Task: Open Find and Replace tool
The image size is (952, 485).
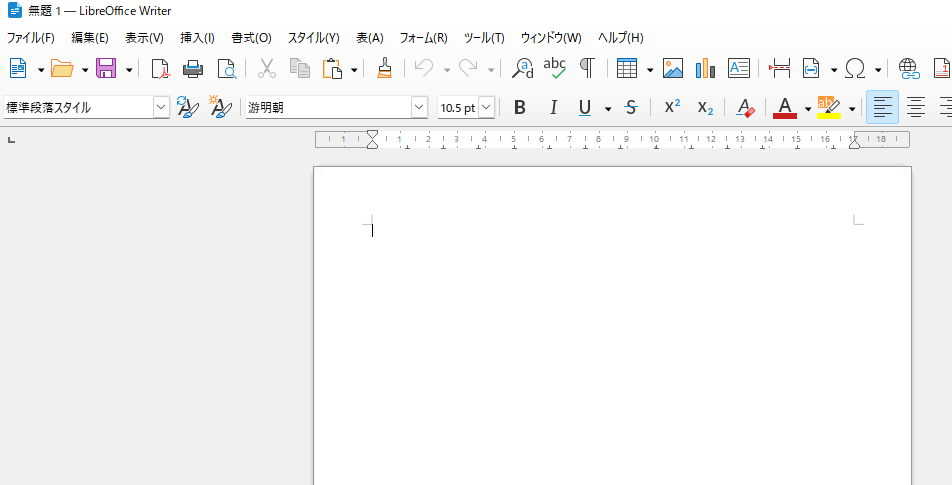Action: click(522, 69)
